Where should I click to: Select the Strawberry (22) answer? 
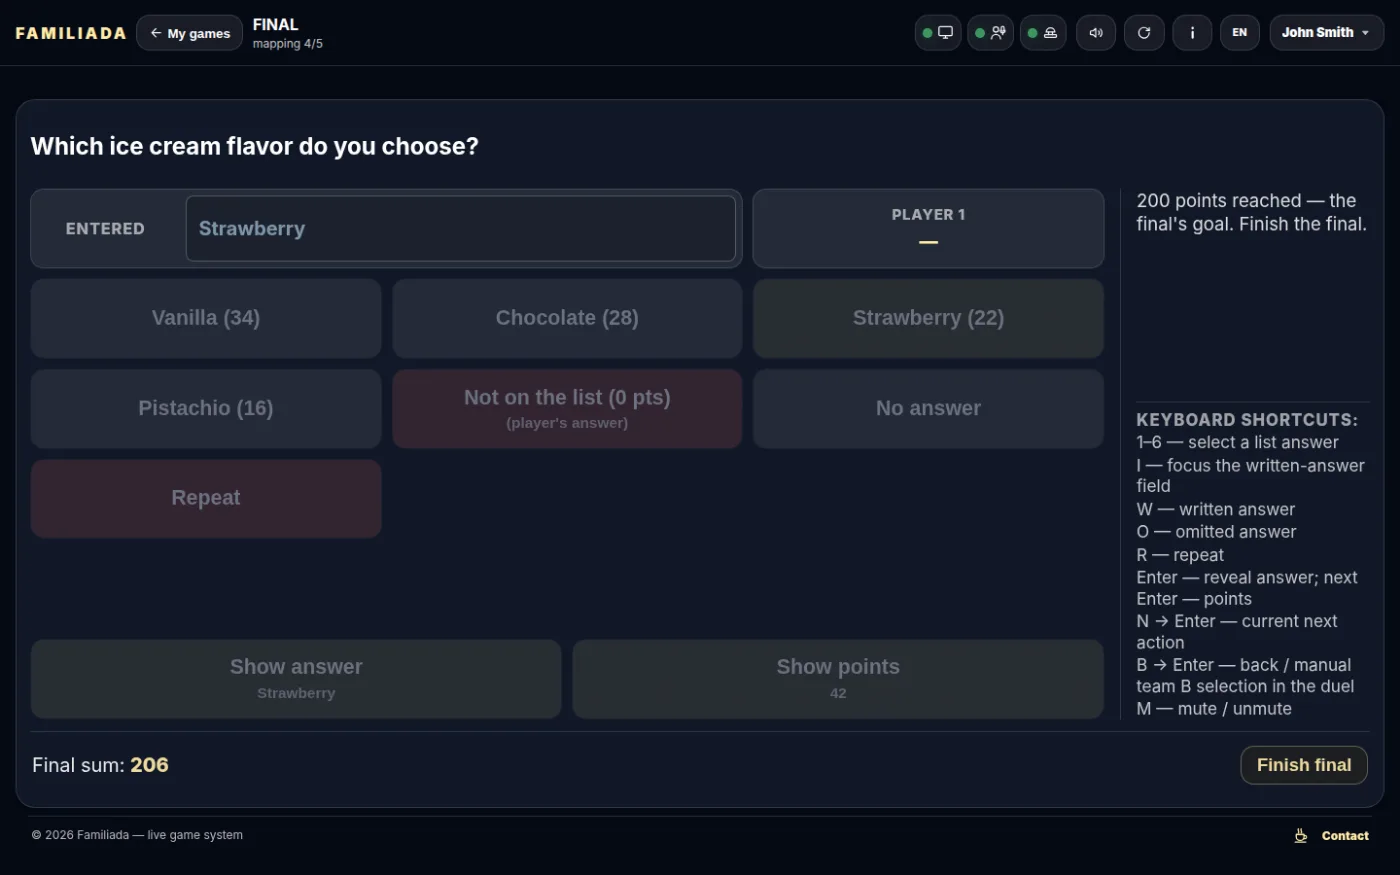click(928, 318)
